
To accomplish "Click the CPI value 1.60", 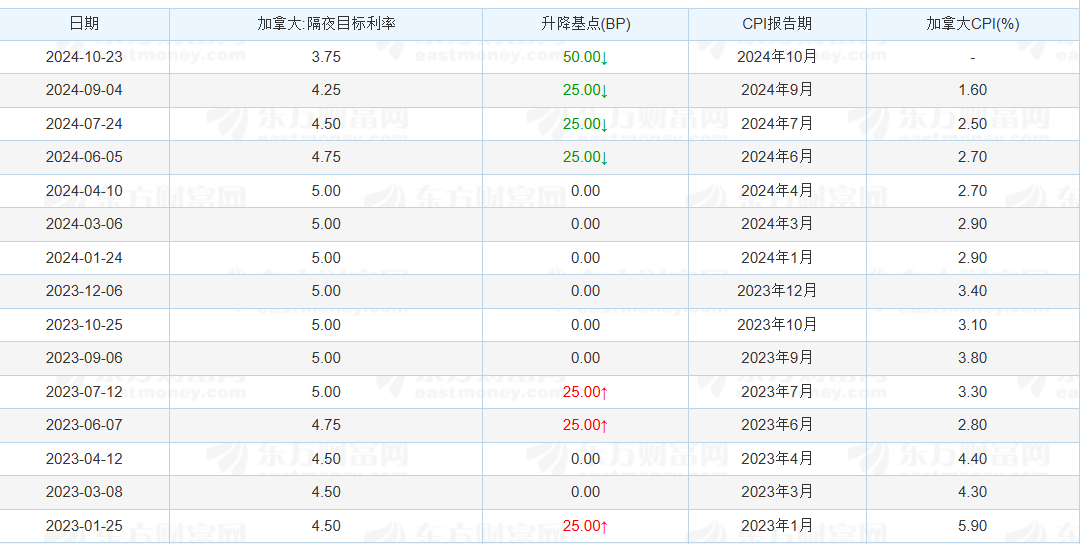I will point(972,91).
